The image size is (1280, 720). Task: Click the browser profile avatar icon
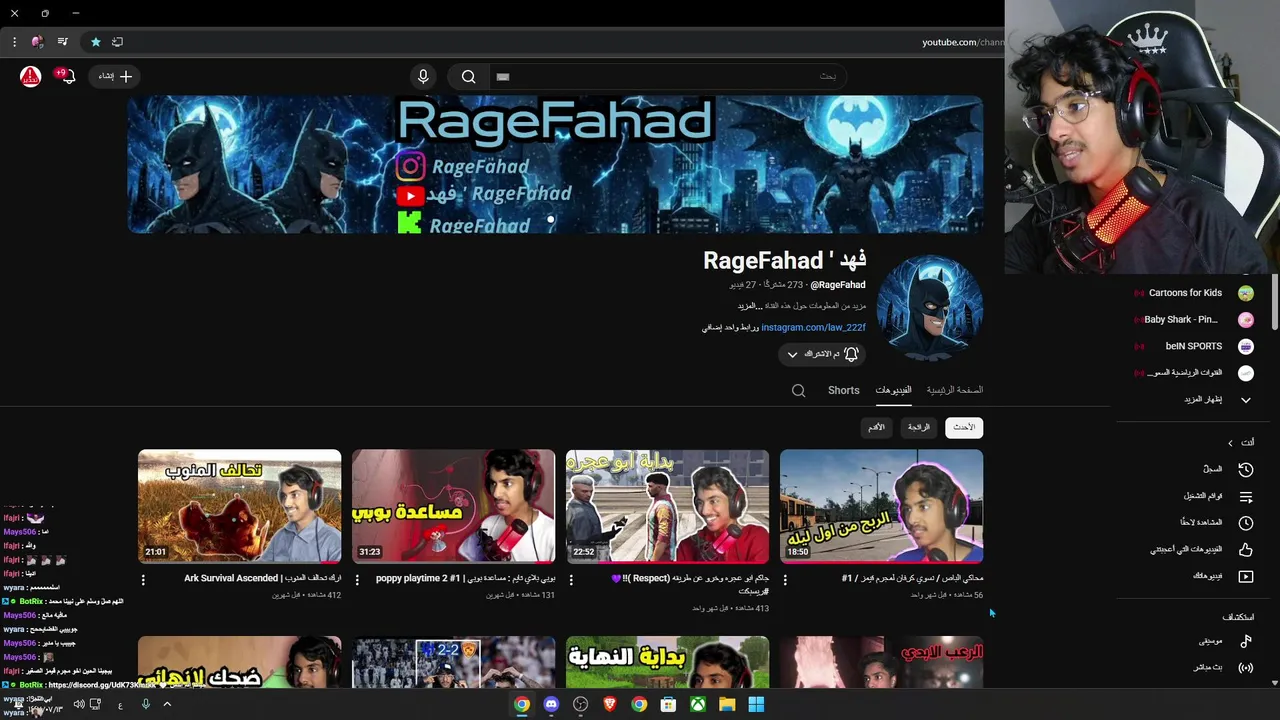[x=37, y=42]
